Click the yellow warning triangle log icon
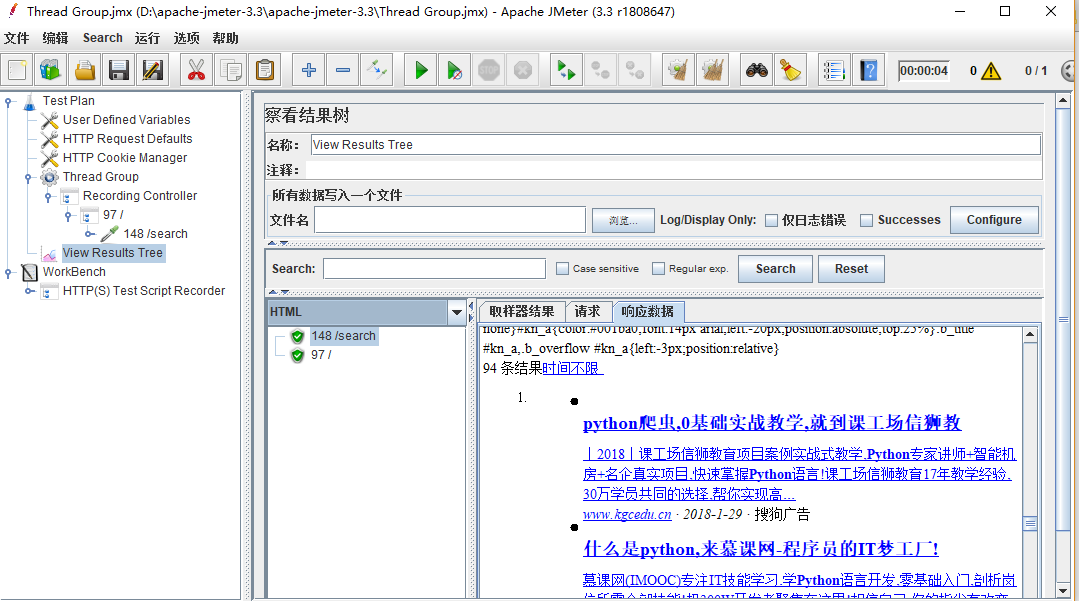 pyautogui.click(x=991, y=71)
